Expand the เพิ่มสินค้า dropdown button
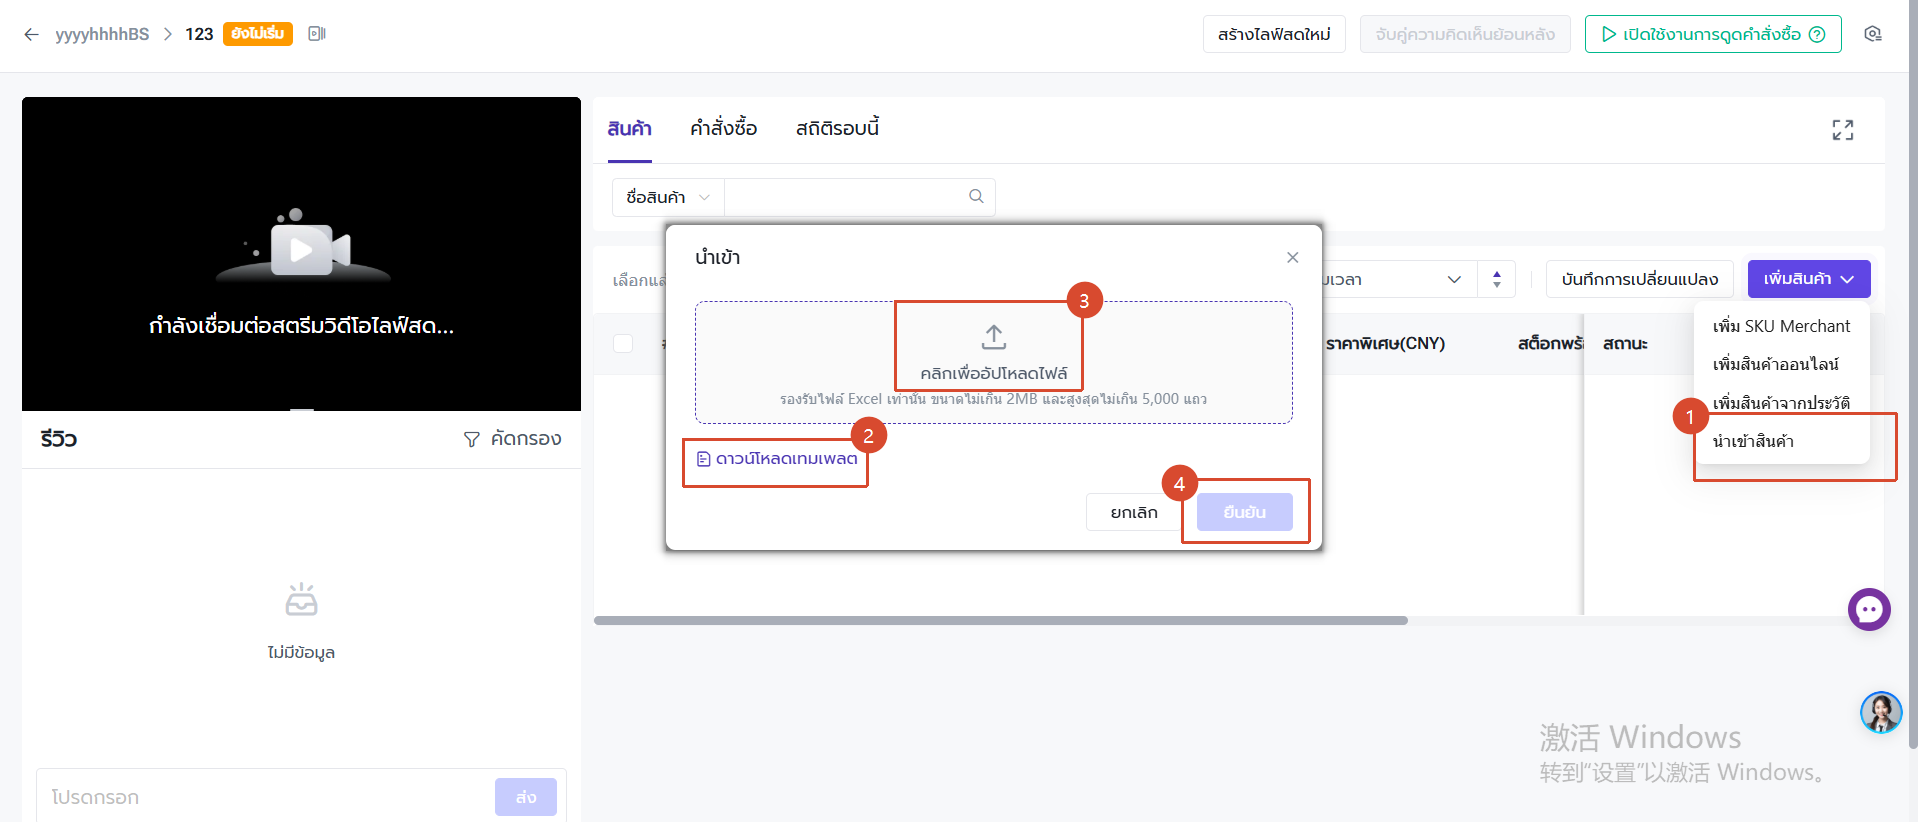 1809,279
